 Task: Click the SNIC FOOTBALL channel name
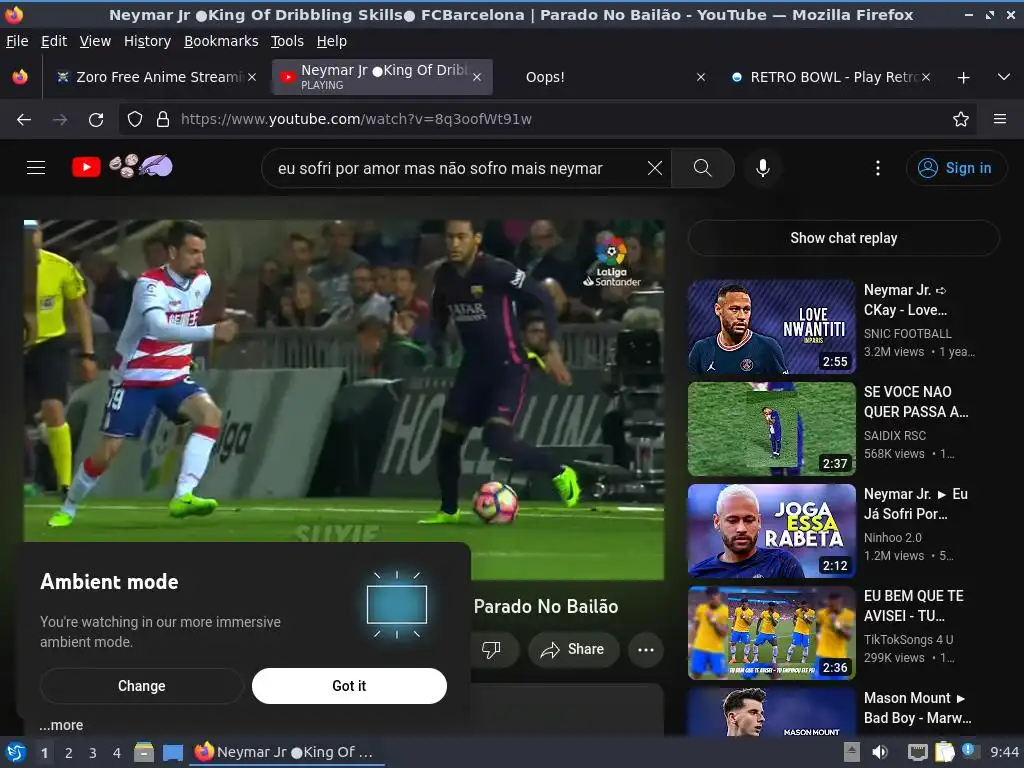[908, 334]
